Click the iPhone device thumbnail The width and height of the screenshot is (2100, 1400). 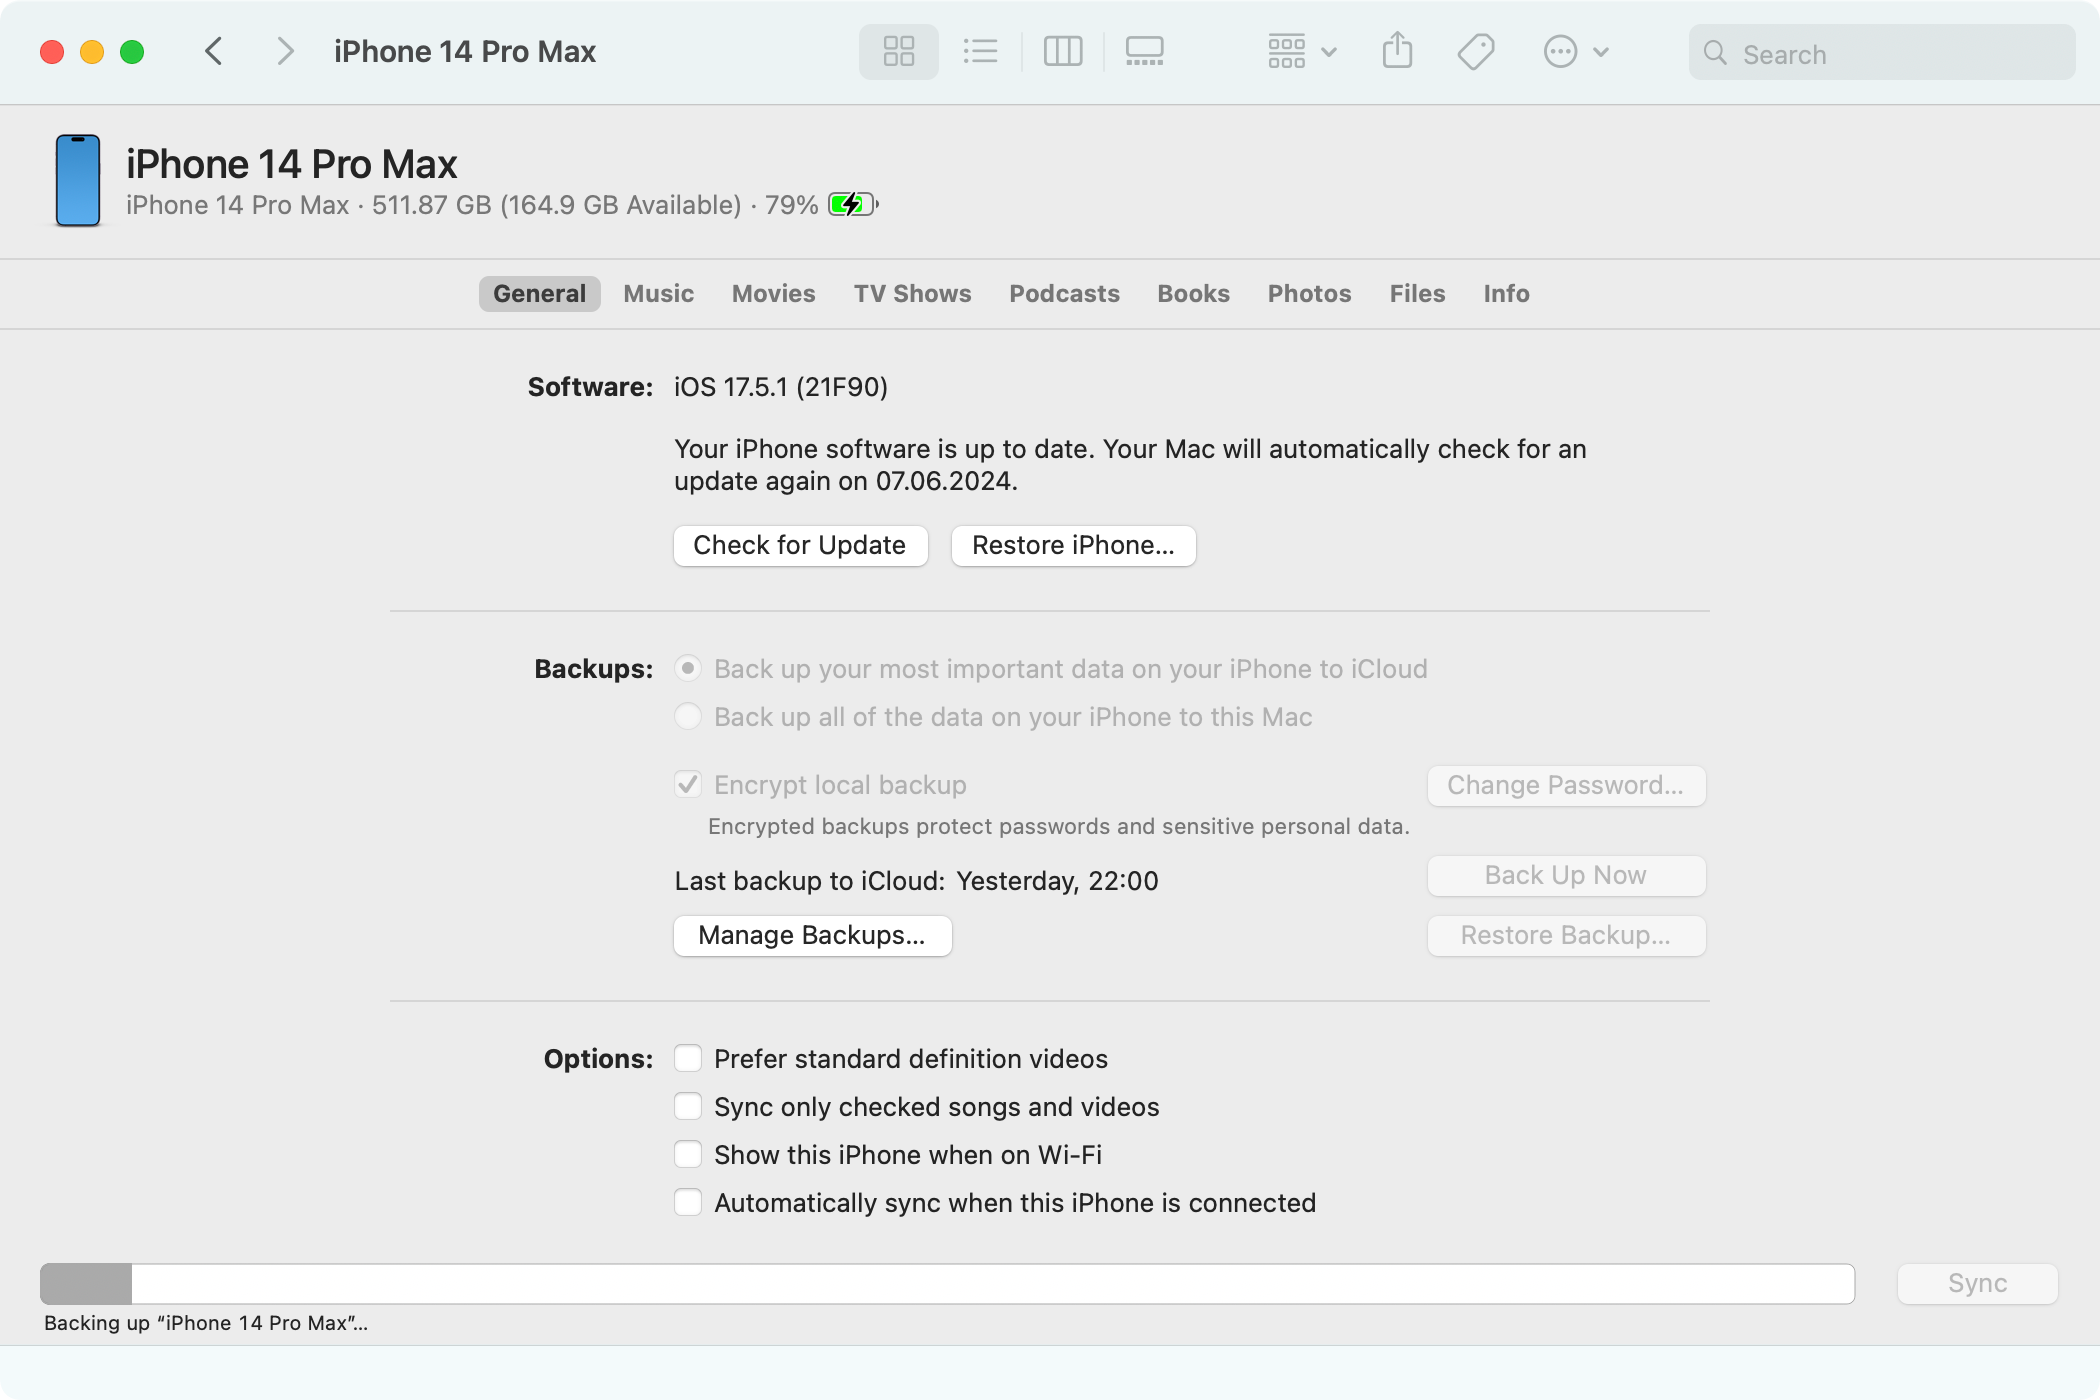coord(77,181)
